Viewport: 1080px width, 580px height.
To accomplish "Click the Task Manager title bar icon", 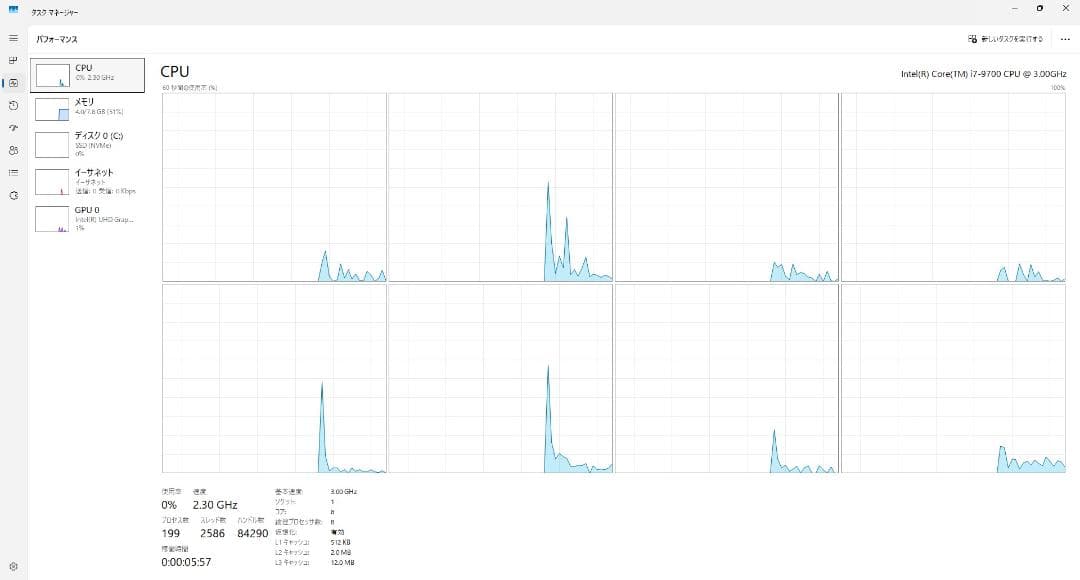I will (x=13, y=10).
